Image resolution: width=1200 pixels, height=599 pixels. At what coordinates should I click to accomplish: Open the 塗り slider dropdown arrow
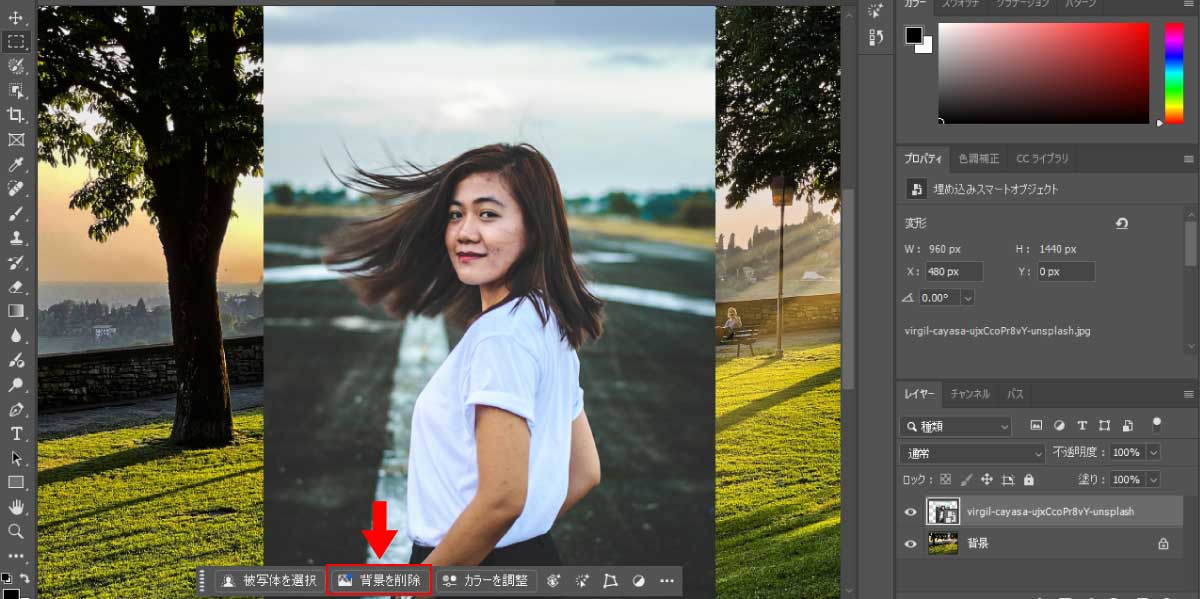tap(1154, 480)
